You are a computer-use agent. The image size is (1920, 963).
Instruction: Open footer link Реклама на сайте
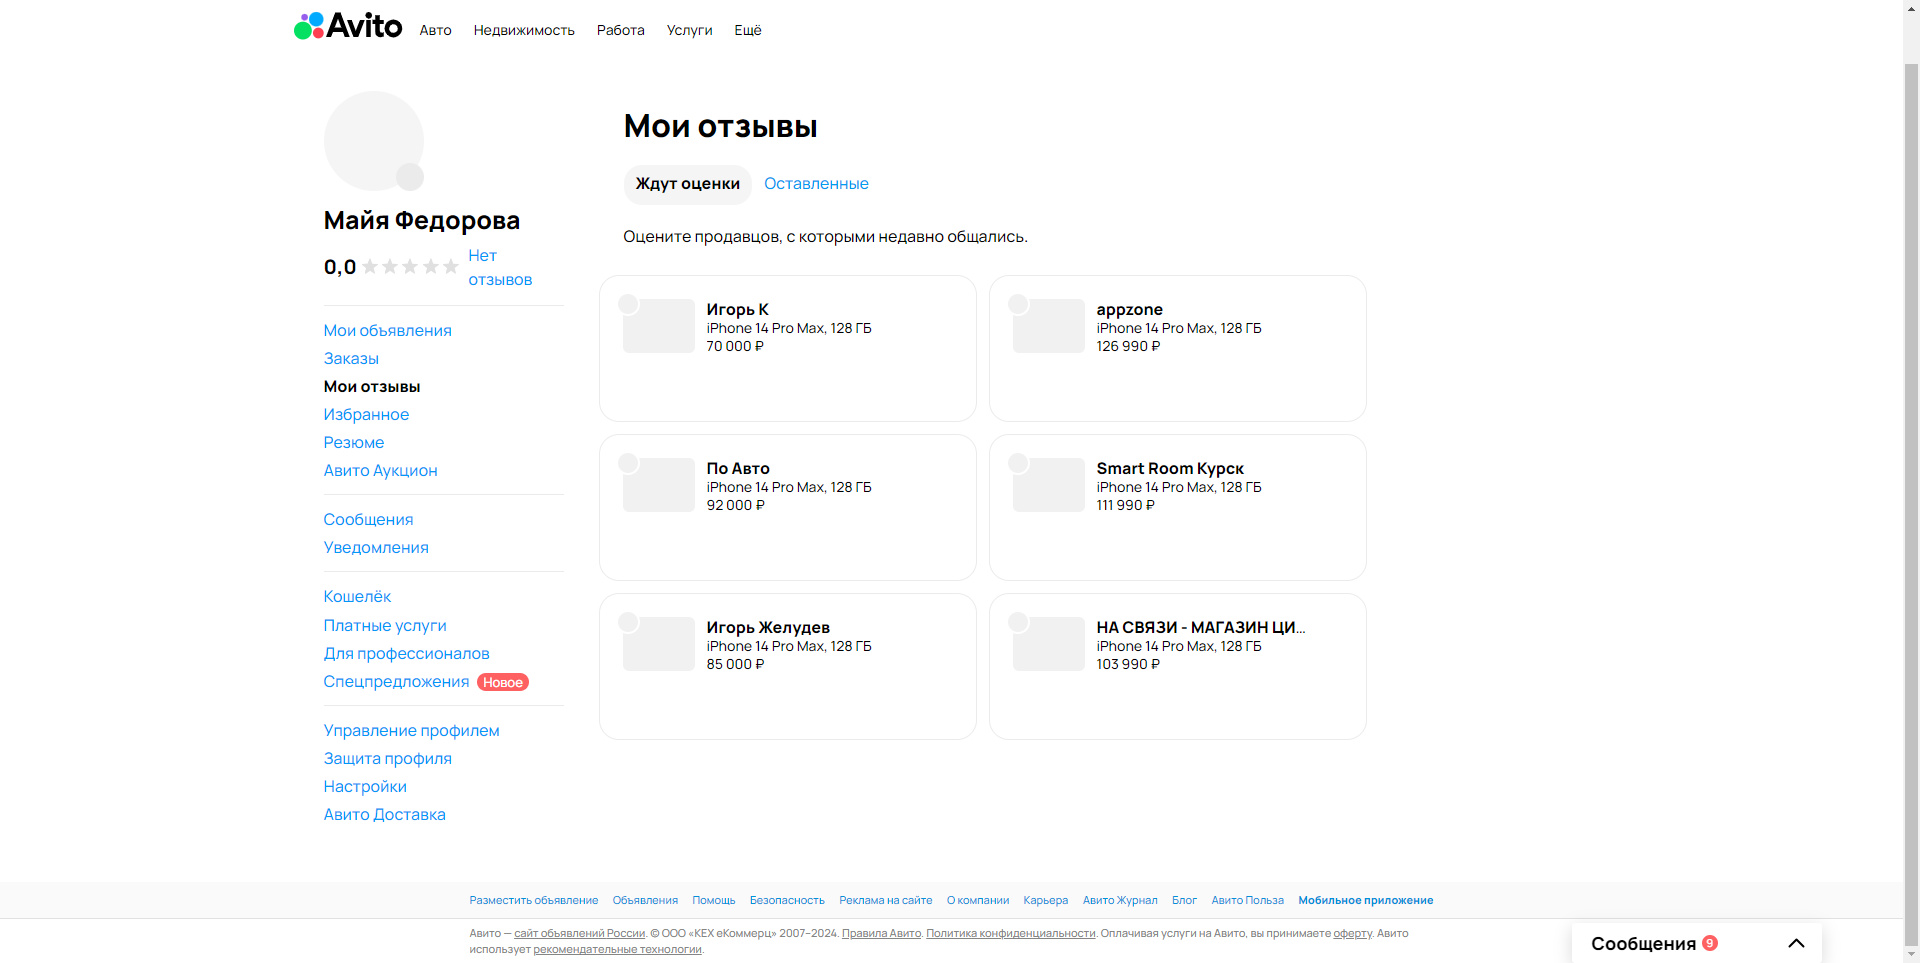(886, 901)
